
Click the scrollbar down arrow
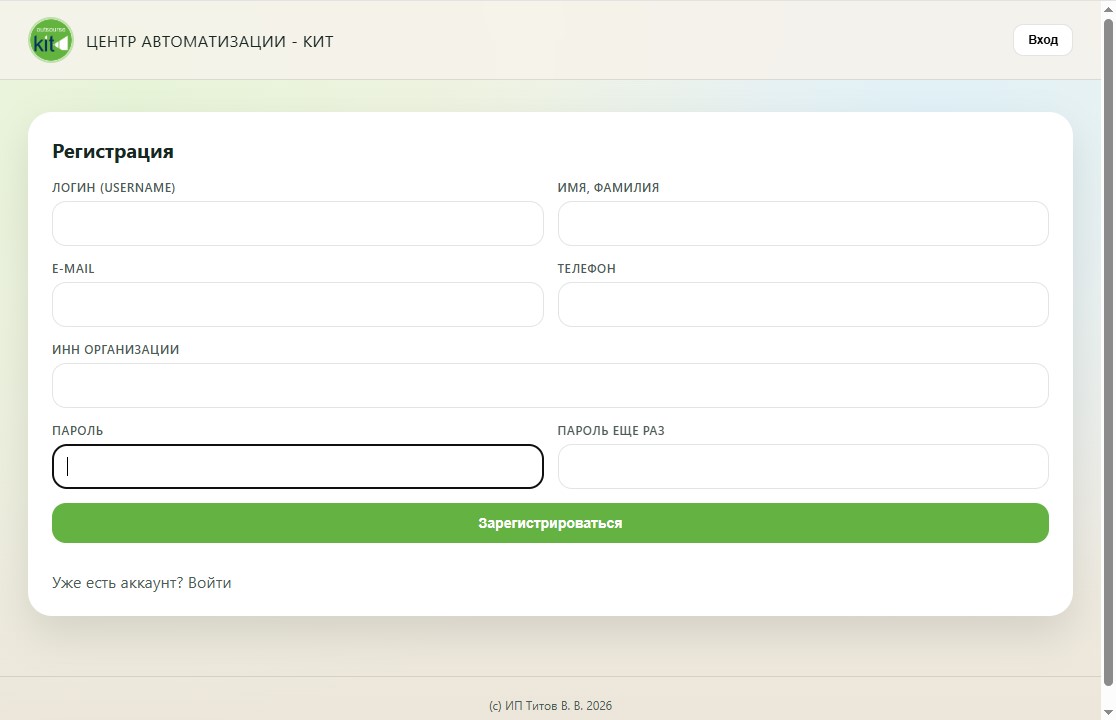[1108, 711]
